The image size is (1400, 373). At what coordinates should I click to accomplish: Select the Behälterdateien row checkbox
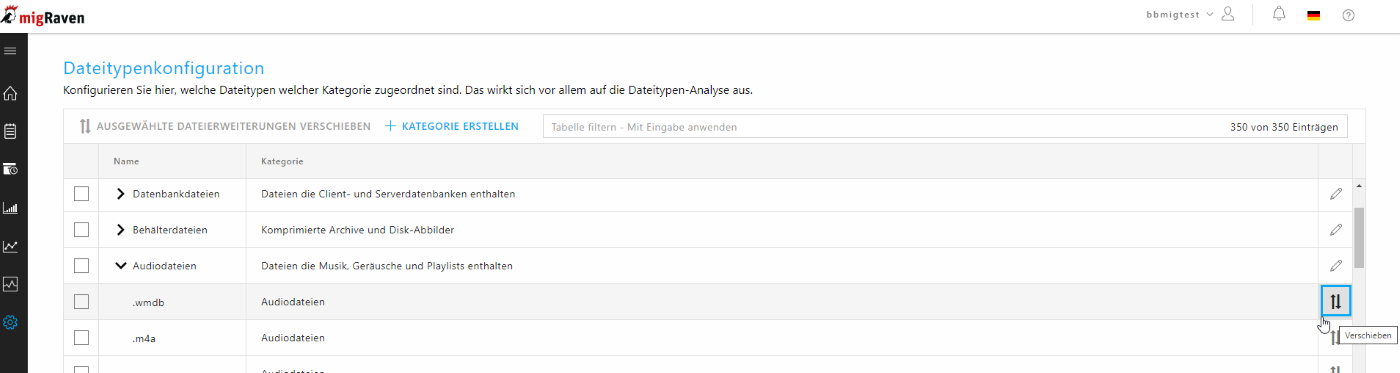click(x=82, y=229)
